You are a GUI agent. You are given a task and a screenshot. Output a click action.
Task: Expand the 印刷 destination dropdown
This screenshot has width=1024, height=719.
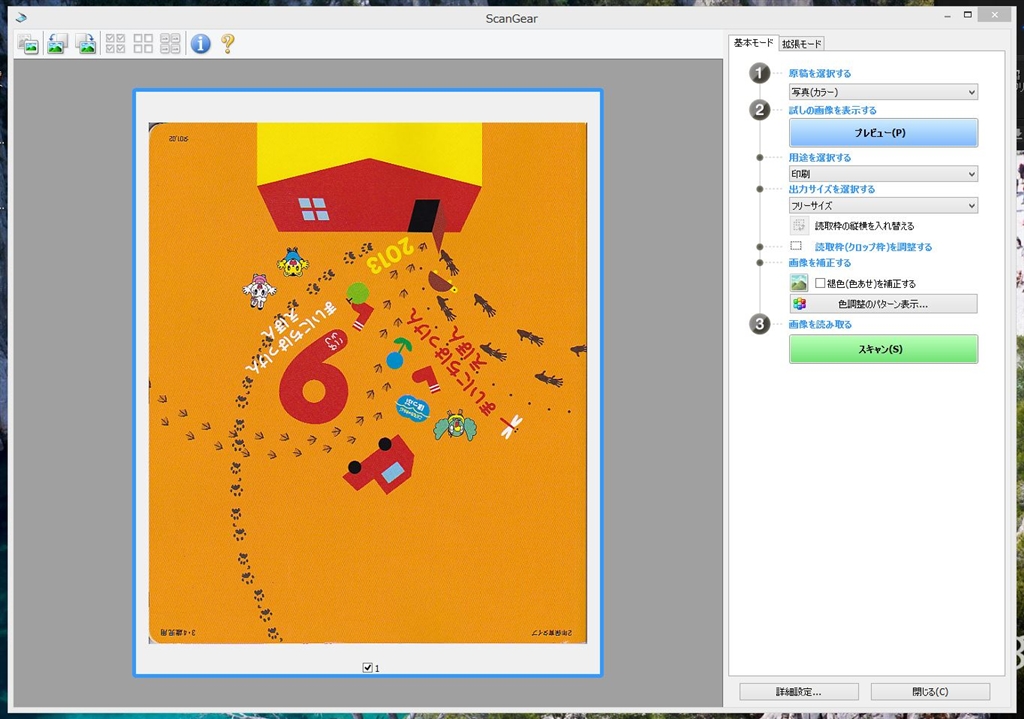(x=883, y=174)
